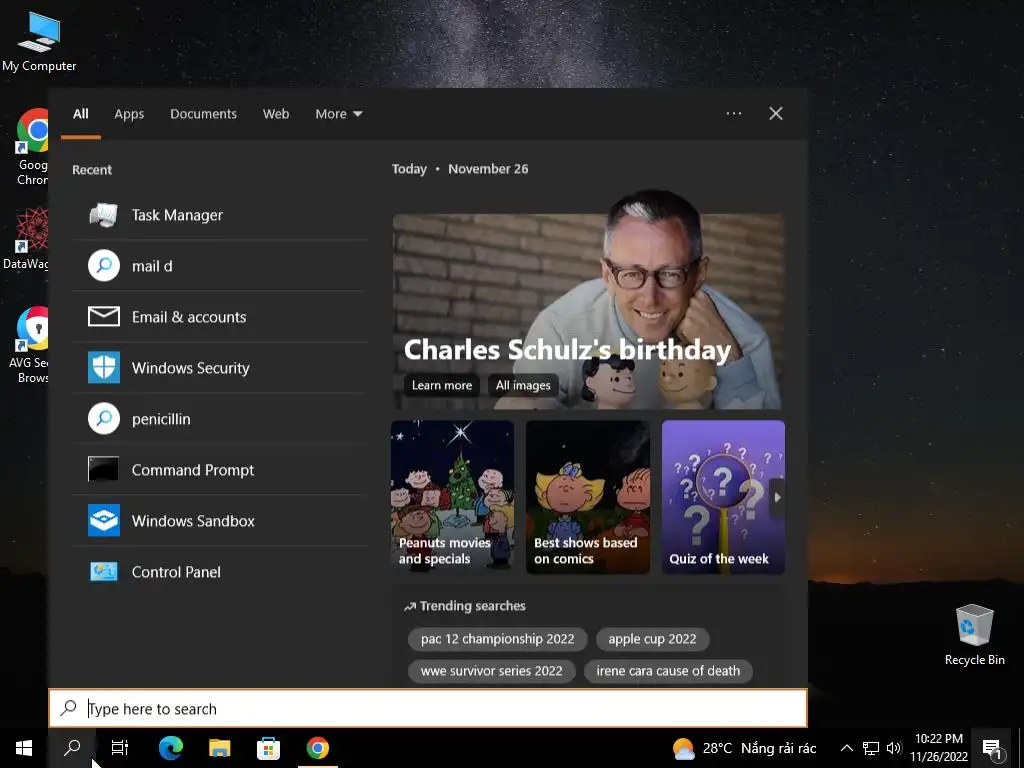
Task: Open Email & accounts settings
Action: [x=220, y=317]
